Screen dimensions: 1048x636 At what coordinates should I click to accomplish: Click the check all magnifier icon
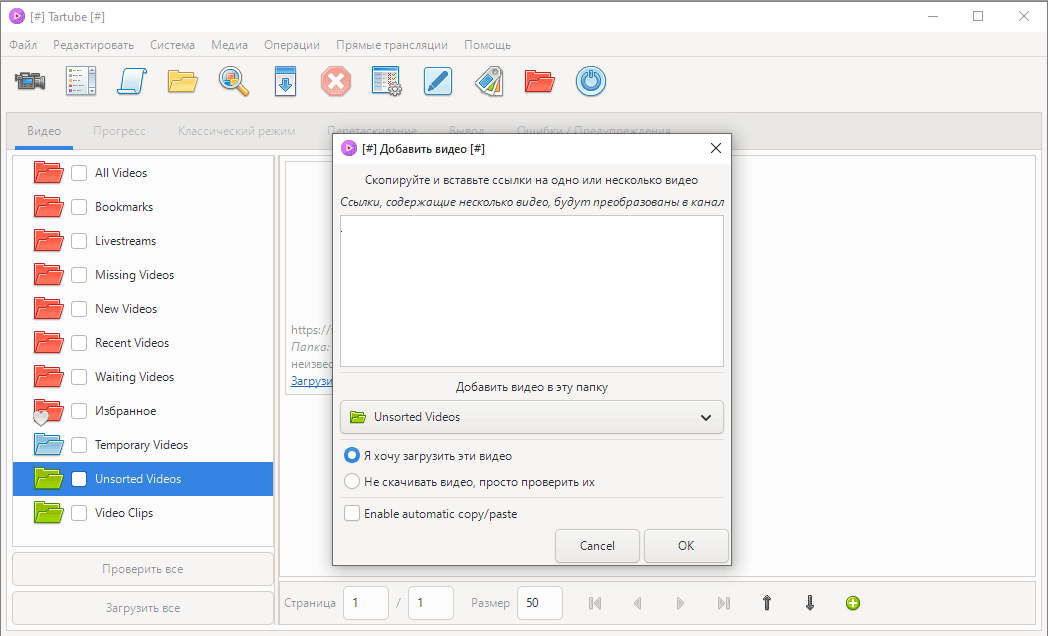[x=234, y=82]
